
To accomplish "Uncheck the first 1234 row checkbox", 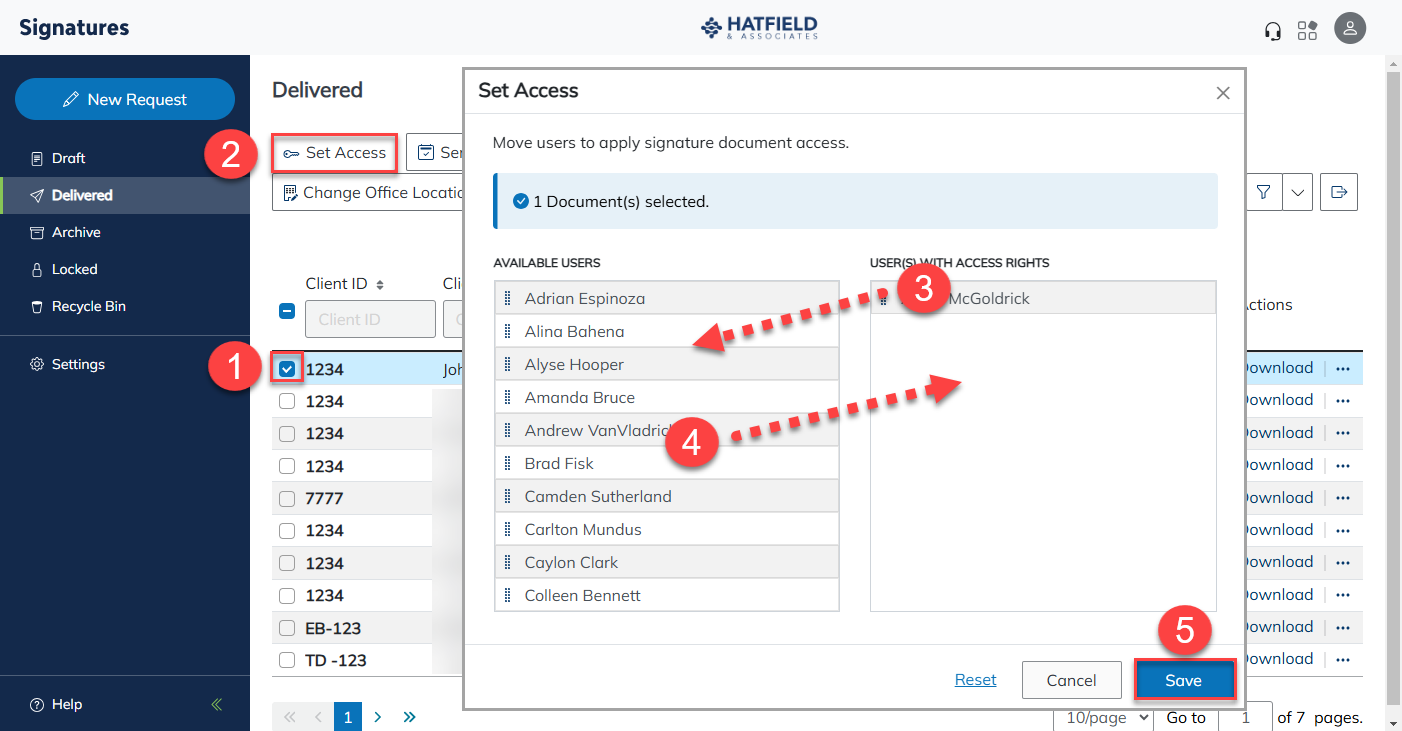I will (287, 369).
